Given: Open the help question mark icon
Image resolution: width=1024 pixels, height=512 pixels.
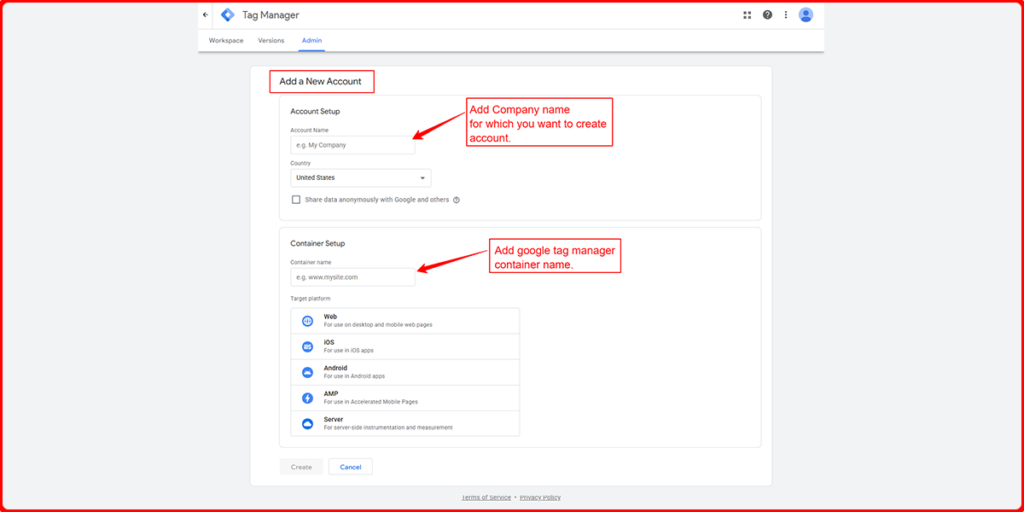Looking at the screenshot, I should pos(767,15).
